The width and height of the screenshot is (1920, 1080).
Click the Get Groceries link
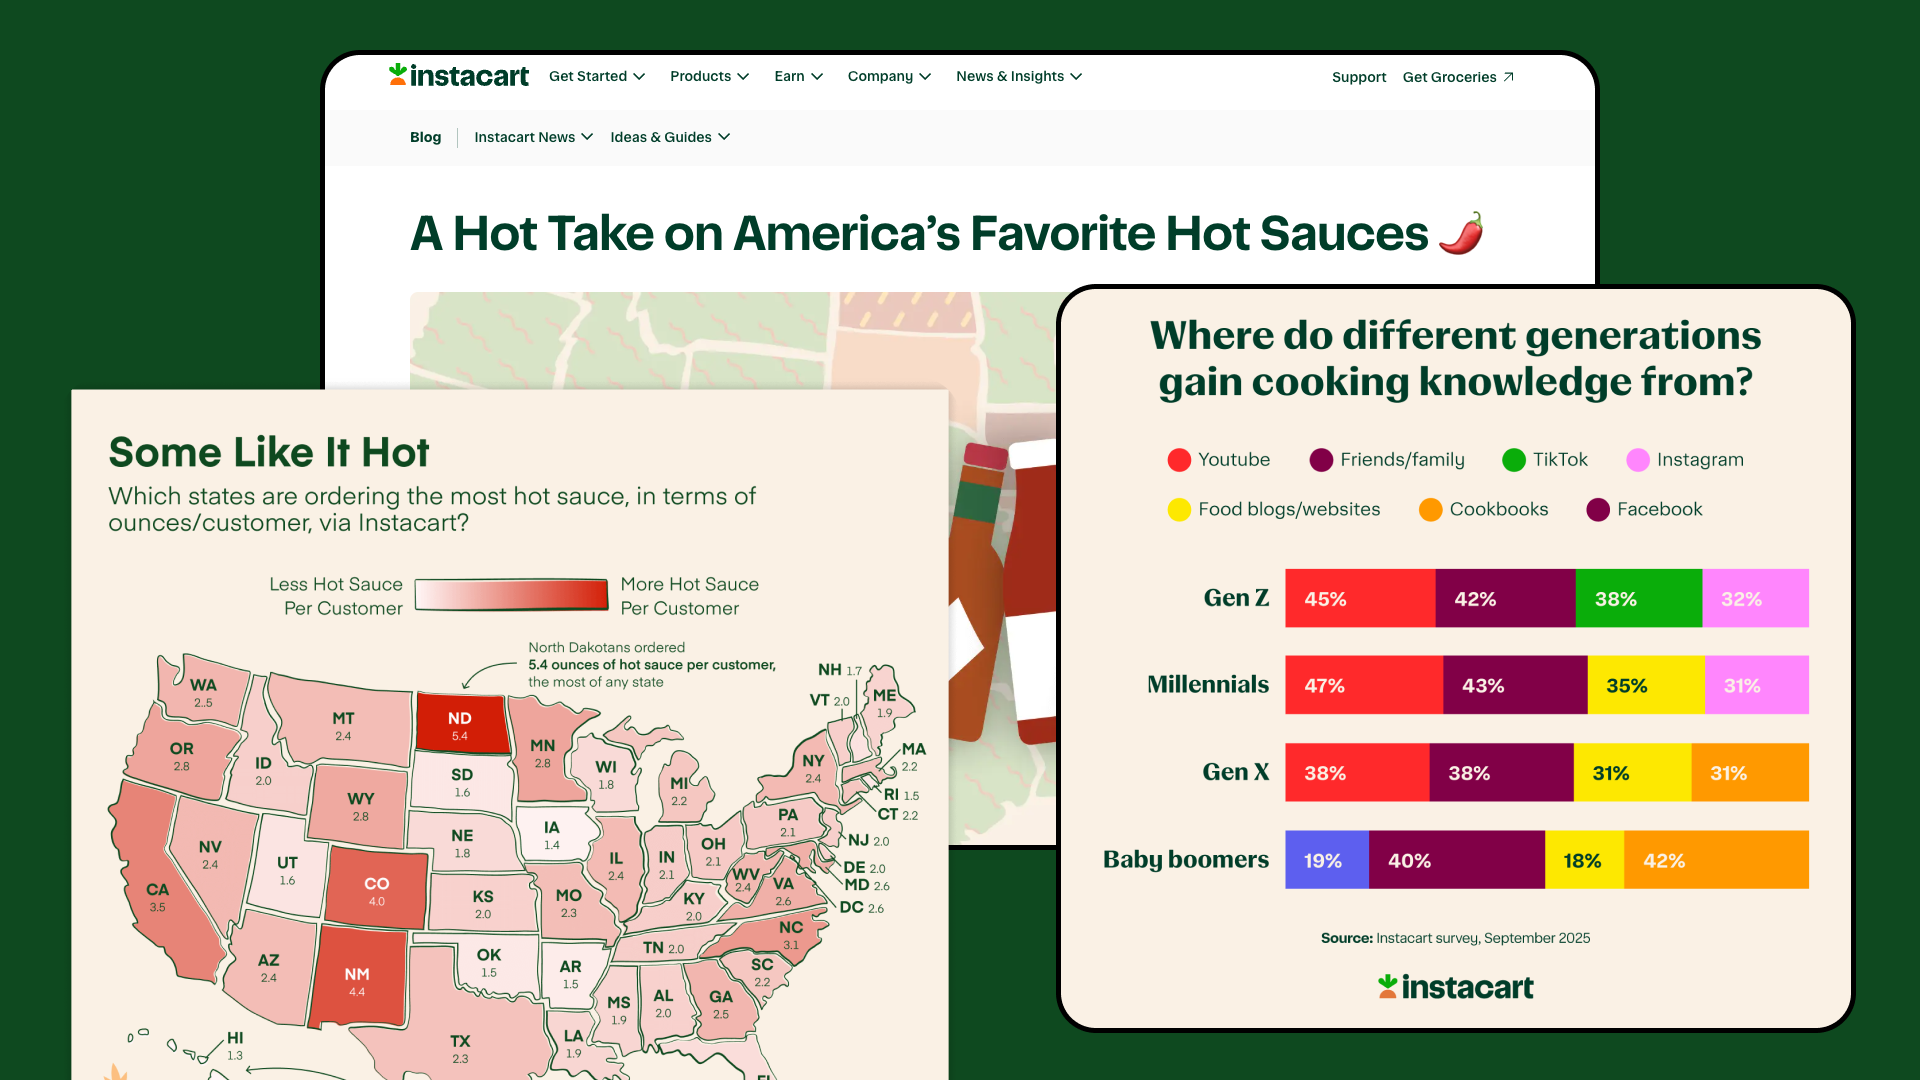click(x=1449, y=77)
